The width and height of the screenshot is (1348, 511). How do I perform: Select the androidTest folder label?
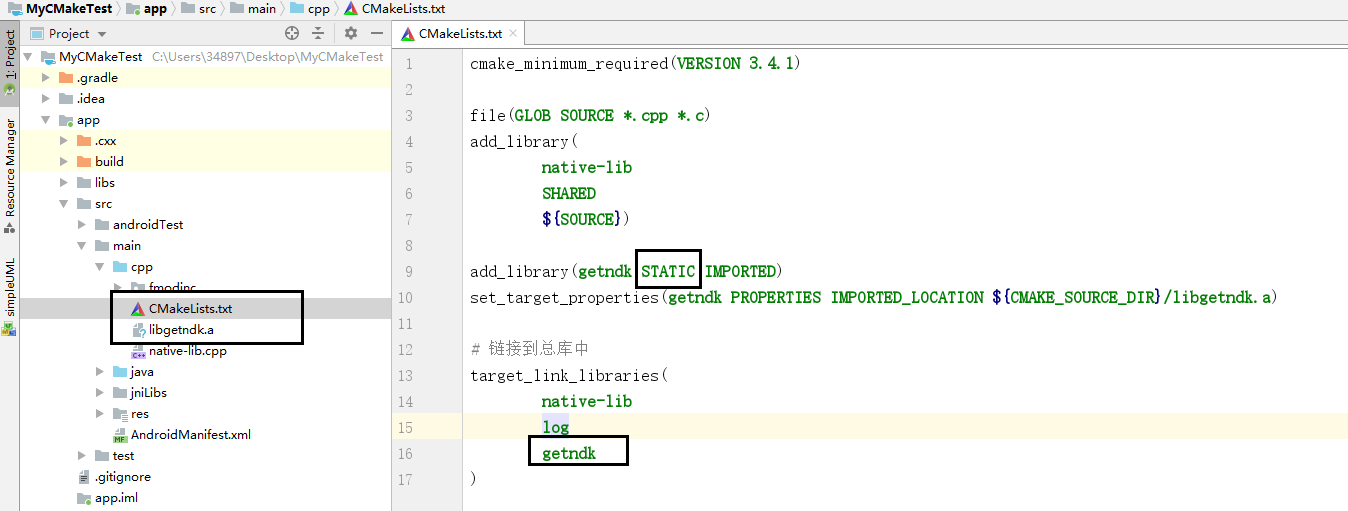click(x=148, y=225)
